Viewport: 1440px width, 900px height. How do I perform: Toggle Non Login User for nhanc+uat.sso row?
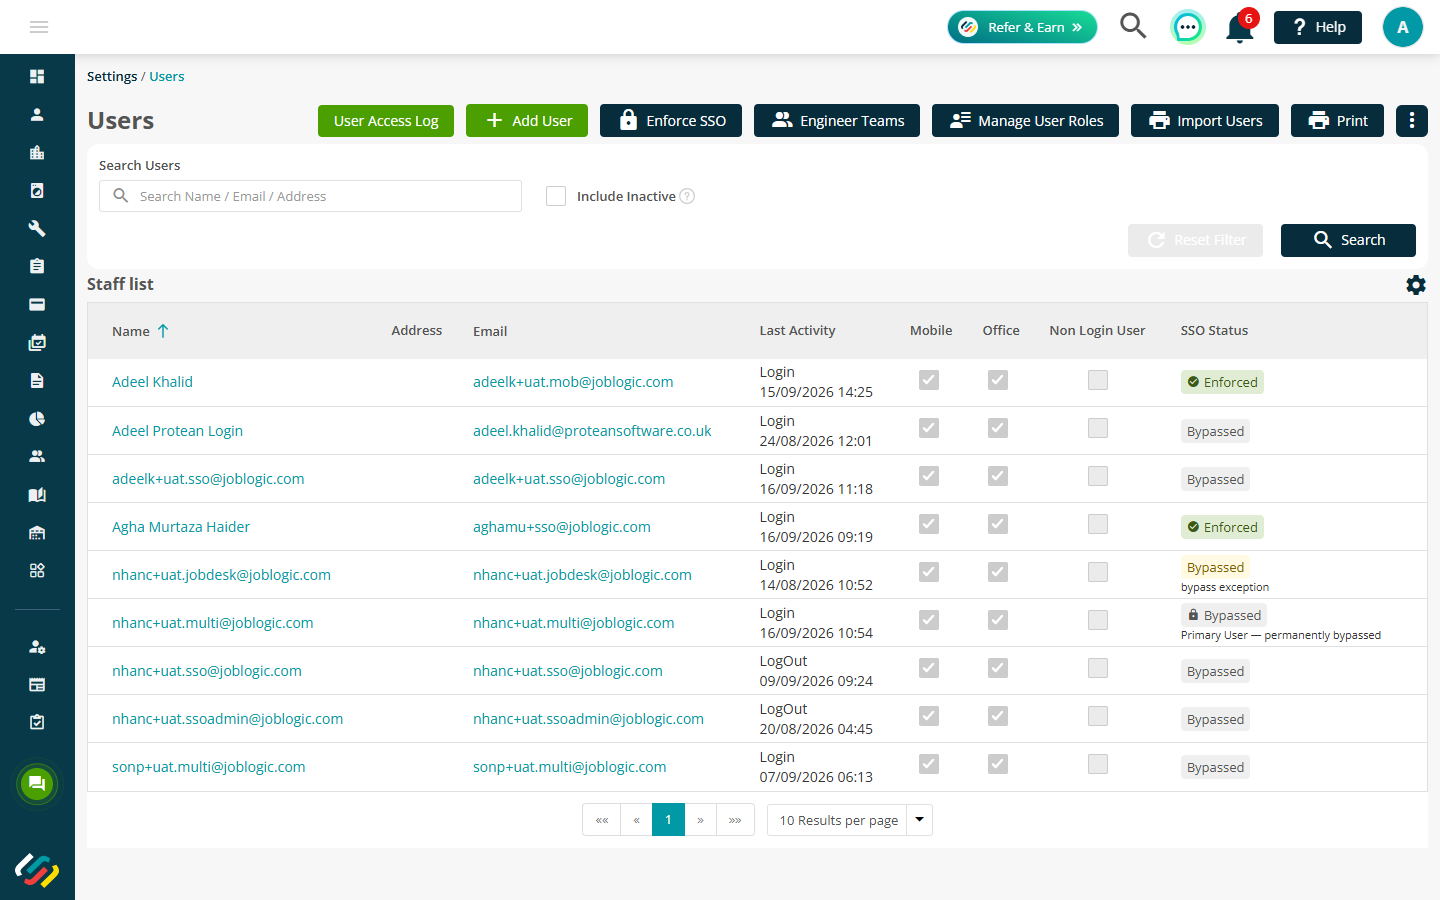[x=1098, y=668]
